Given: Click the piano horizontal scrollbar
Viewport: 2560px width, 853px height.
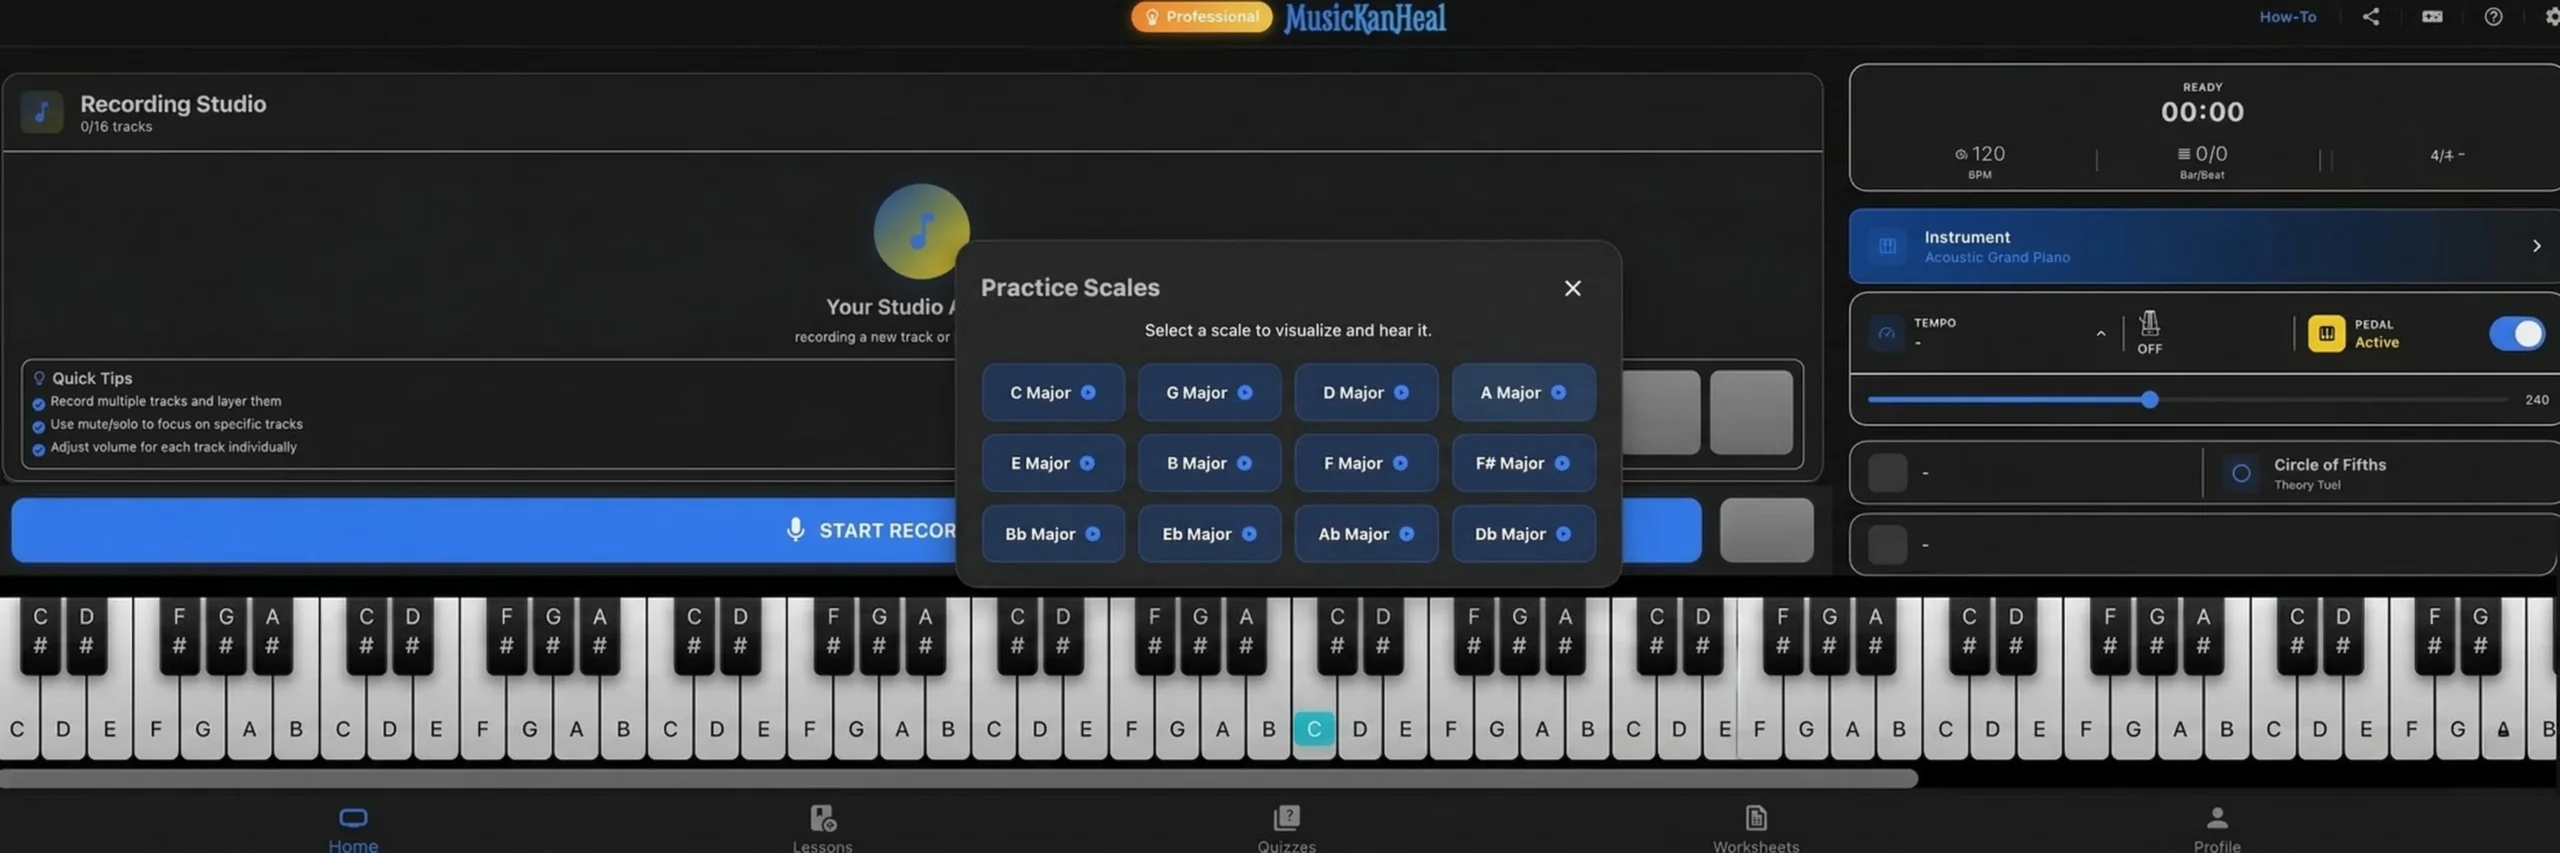Looking at the screenshot, I should pos(958,778).
